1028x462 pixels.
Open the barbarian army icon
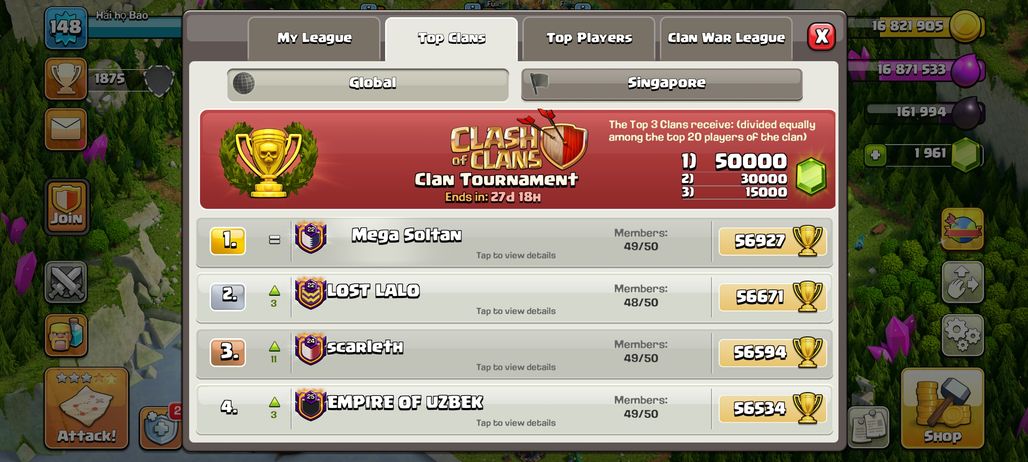[x=66, y=335]
